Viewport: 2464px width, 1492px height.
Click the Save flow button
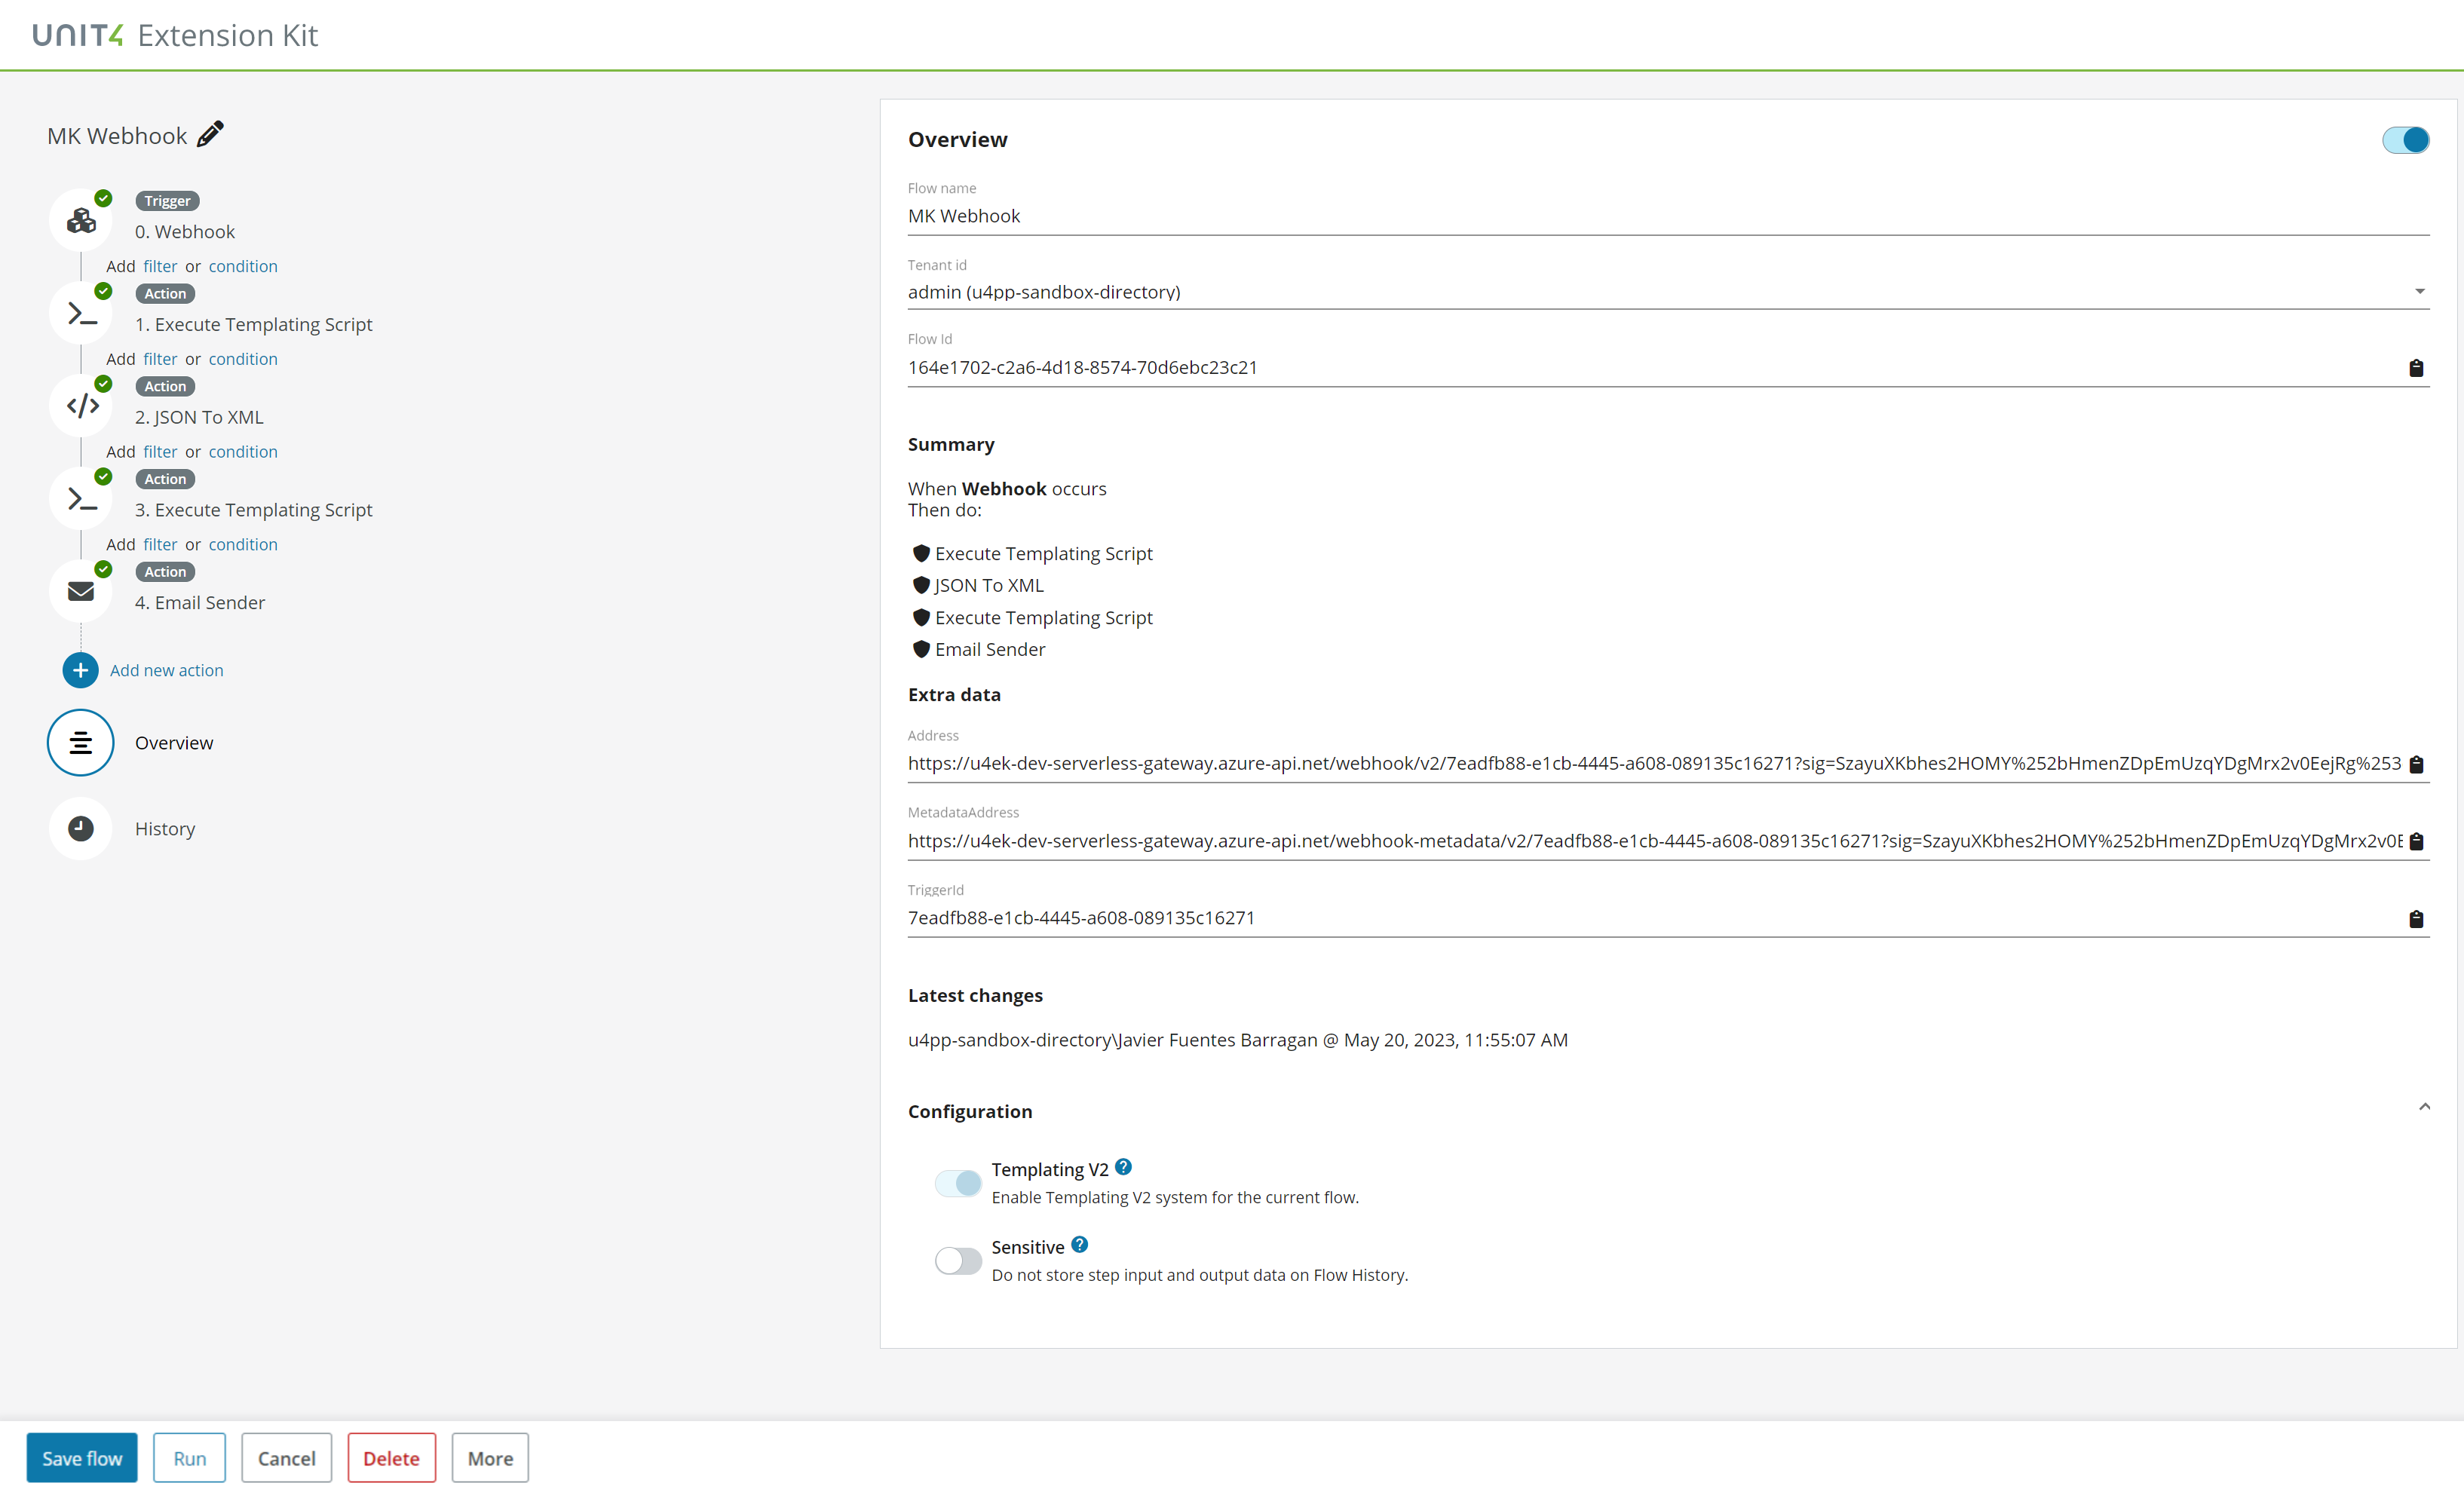[82, 1458]
